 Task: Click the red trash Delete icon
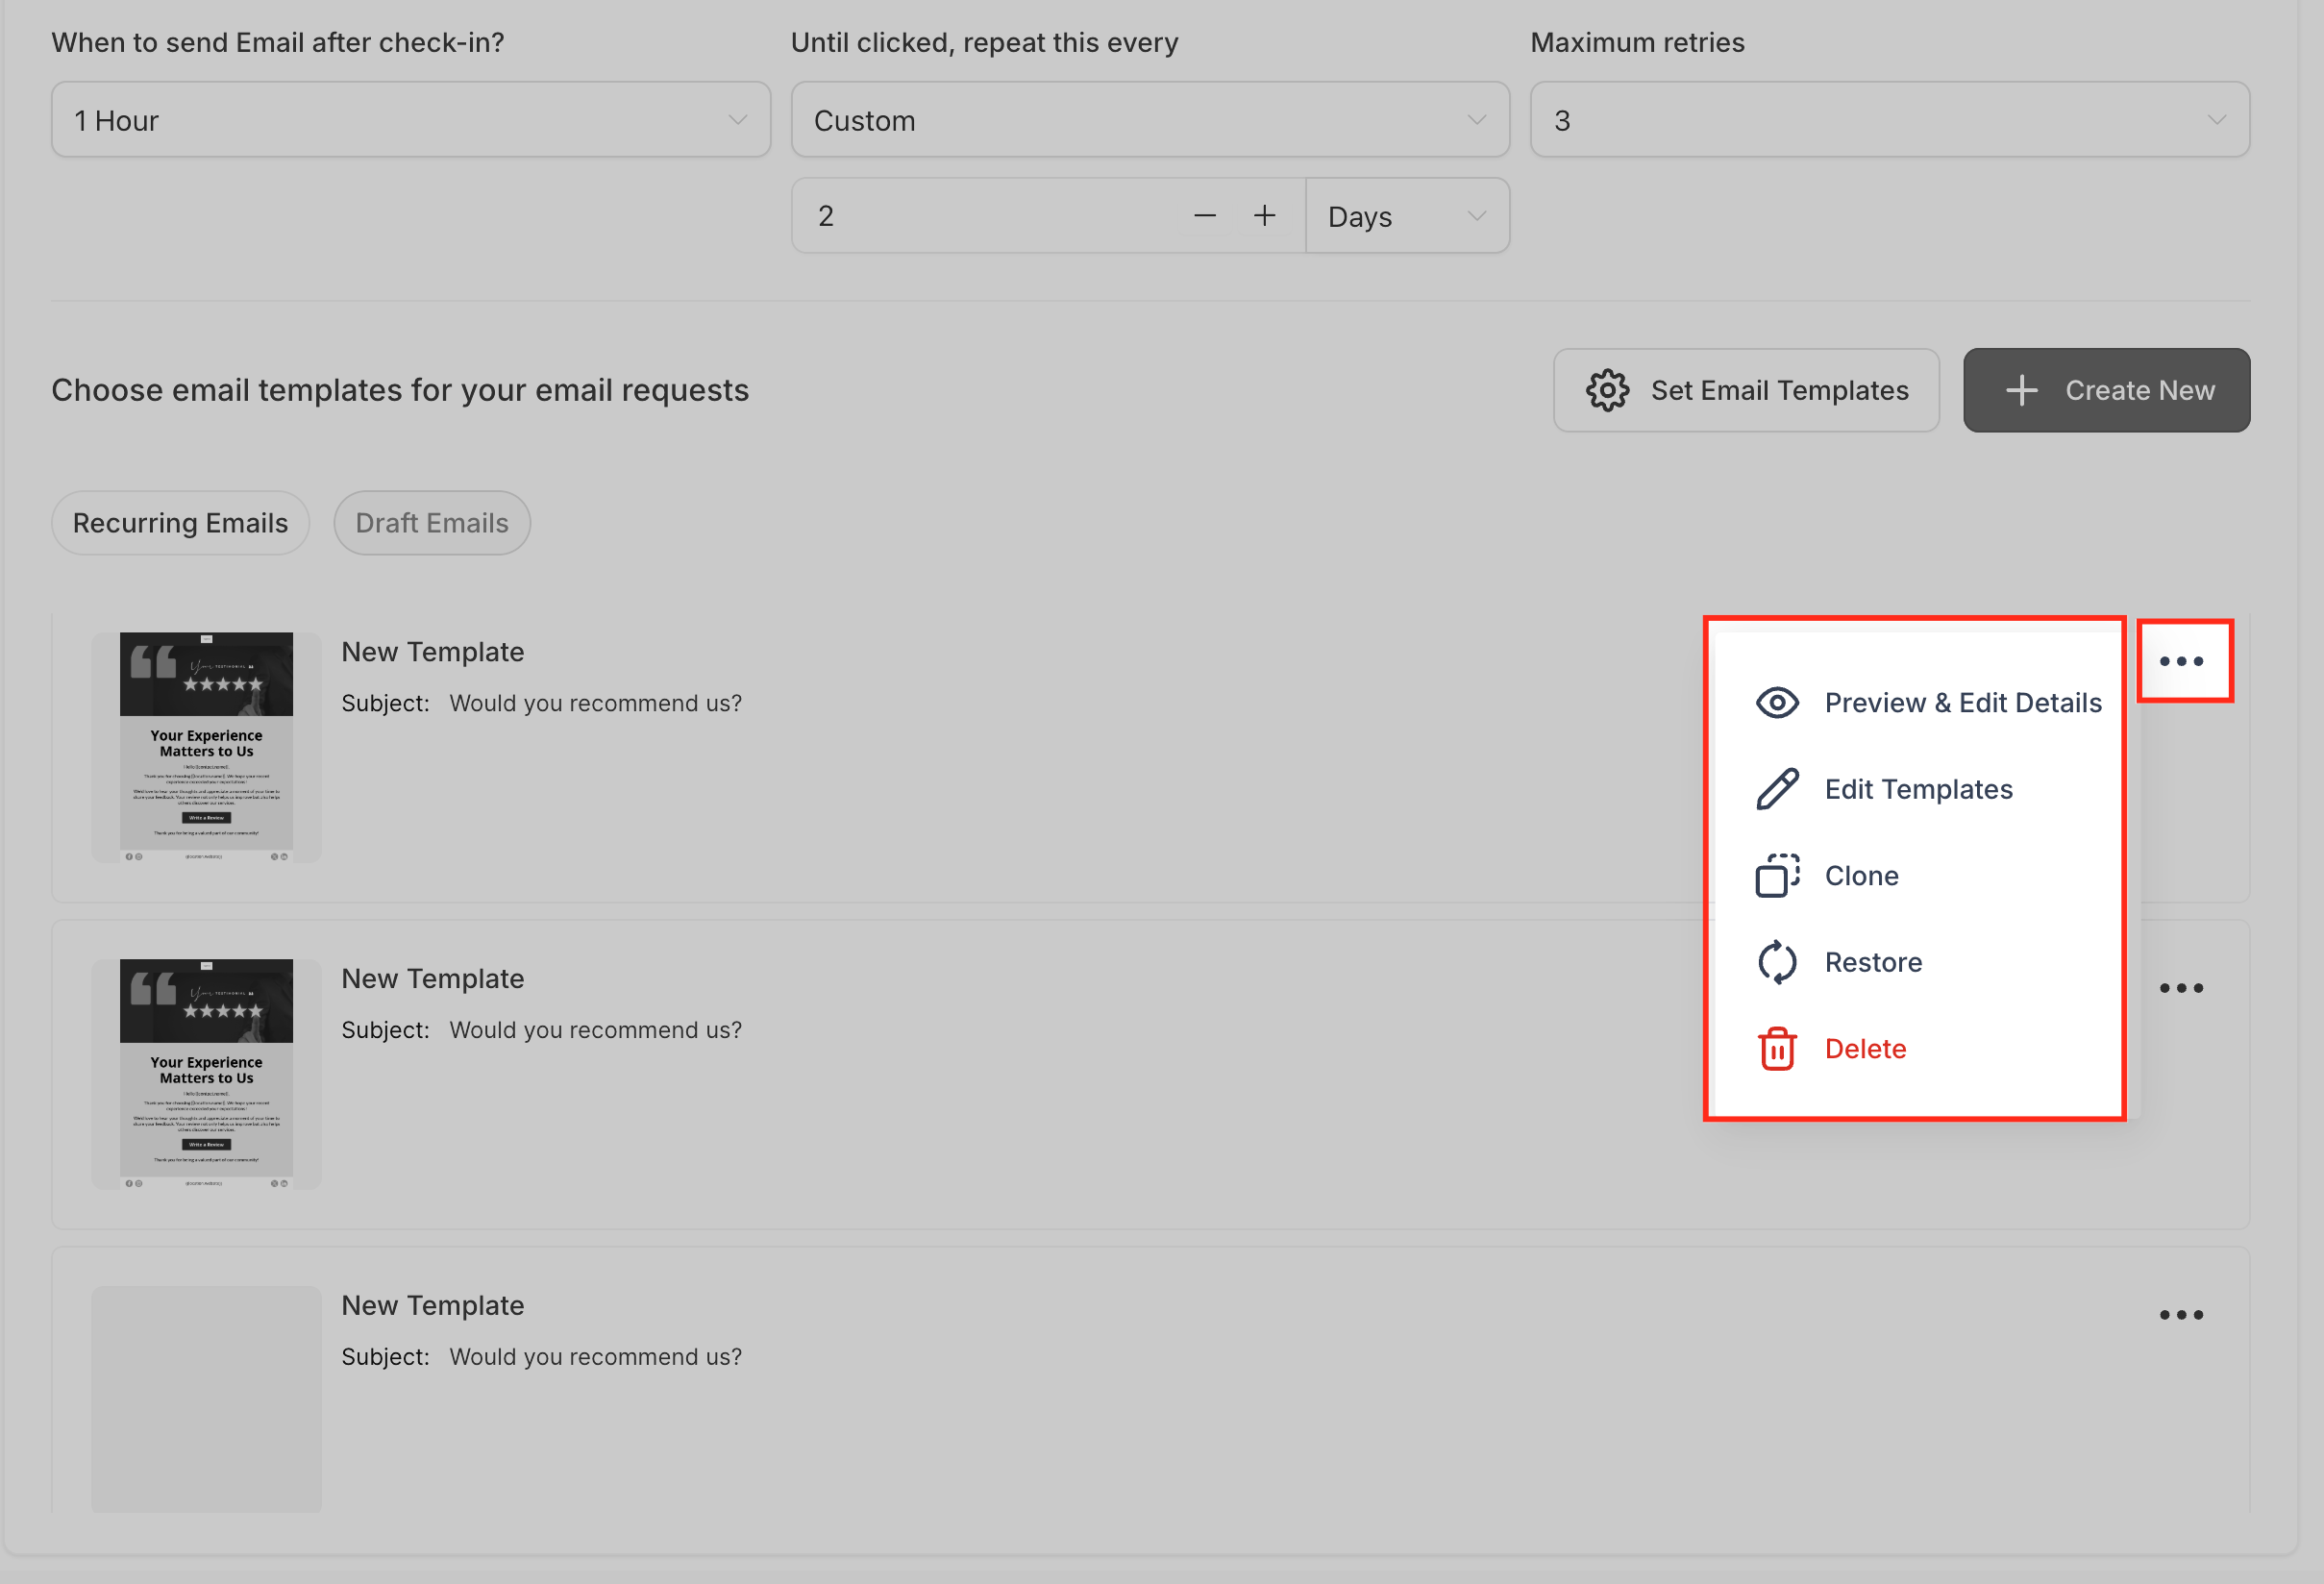tap(1777, 1049)
